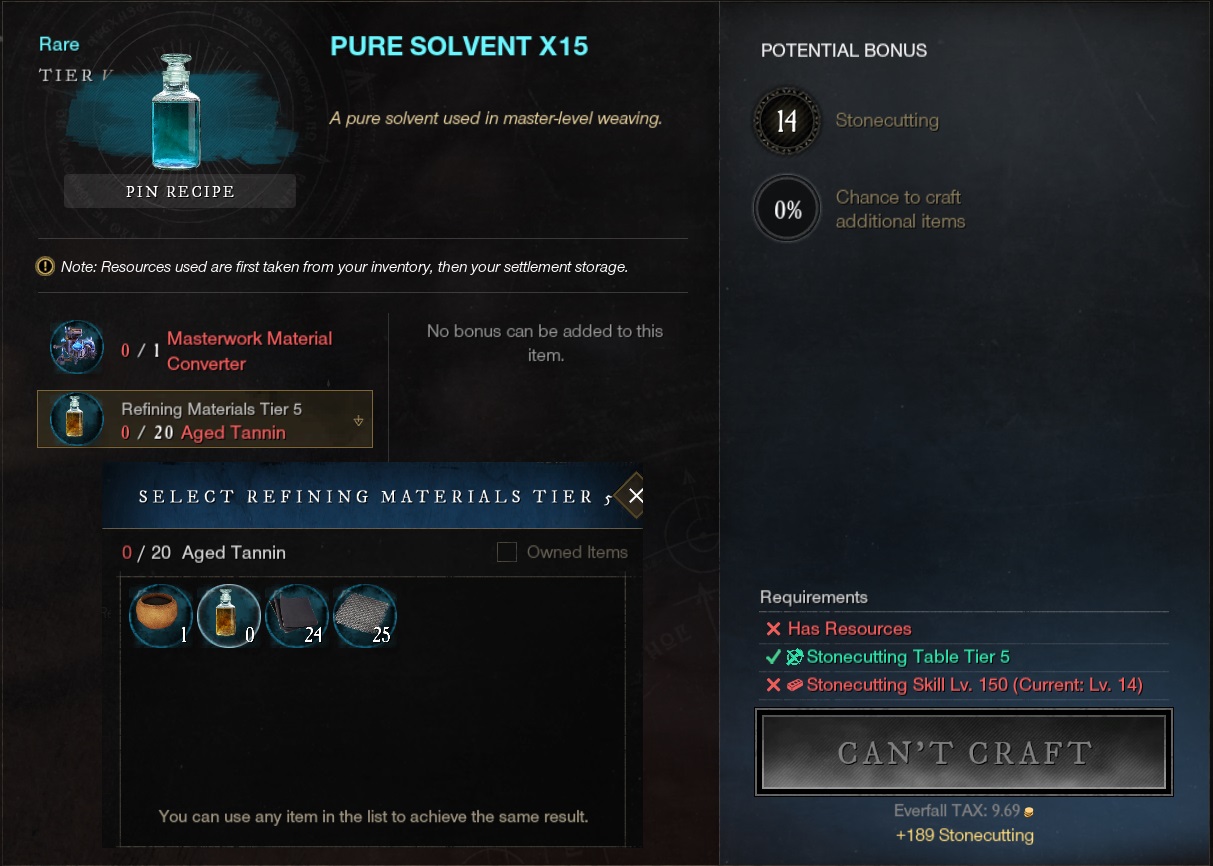Select the Aged Tannin bottle icon
The image size is (1213, 866).
tap(229, 616)
